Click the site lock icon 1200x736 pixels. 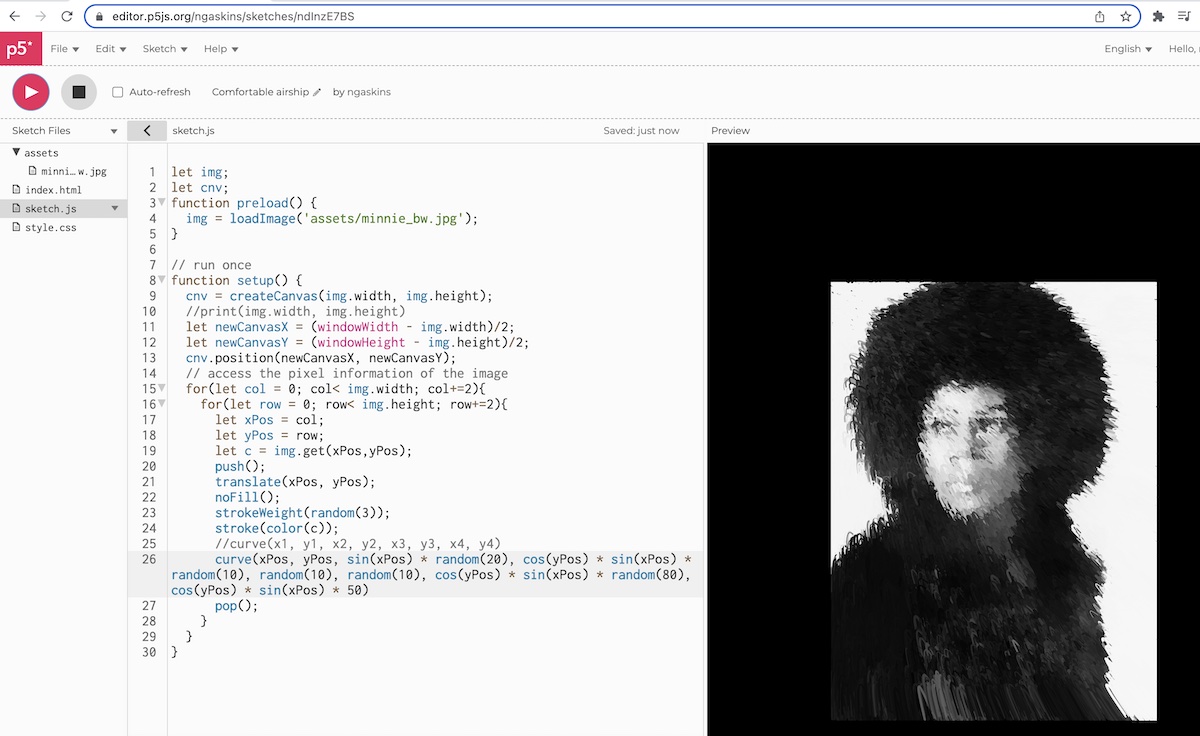click(x=99, y=17)
